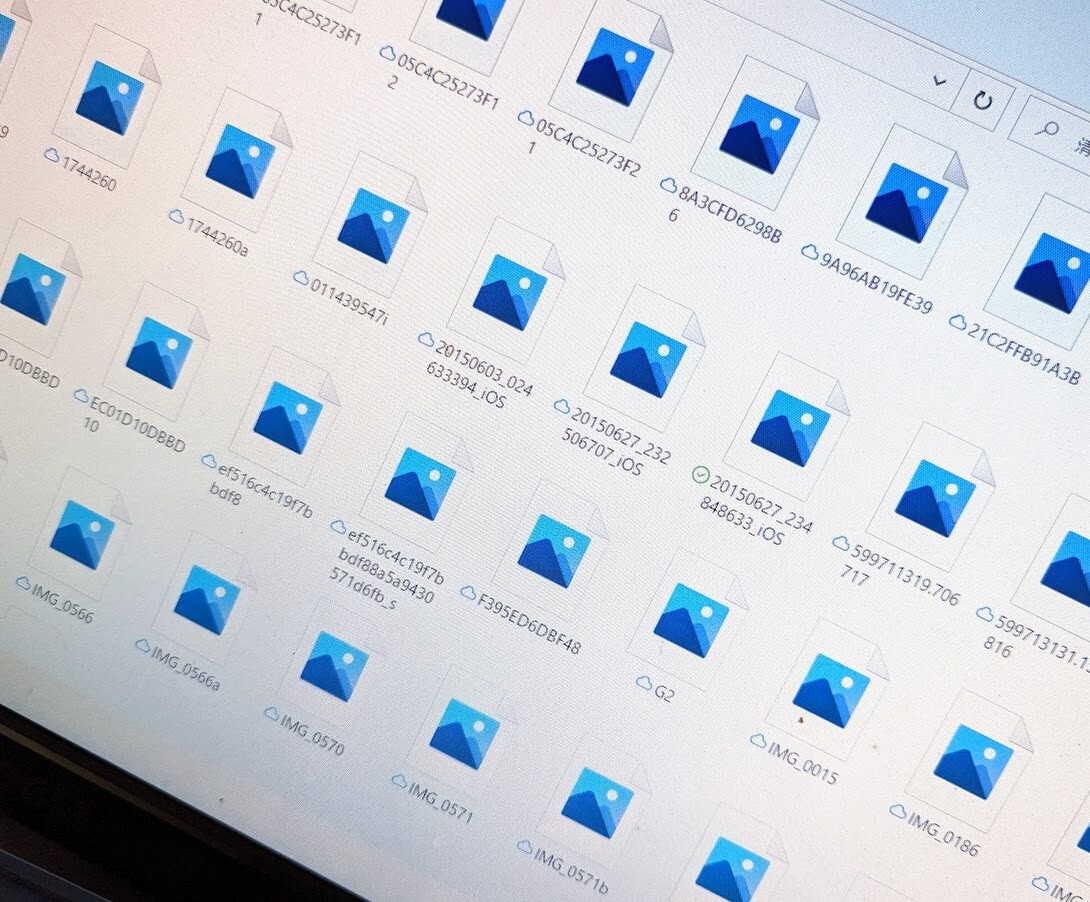Select the IMG_0571b image file icon
The height and width of the screenshot is (902, 1090).
596,803
